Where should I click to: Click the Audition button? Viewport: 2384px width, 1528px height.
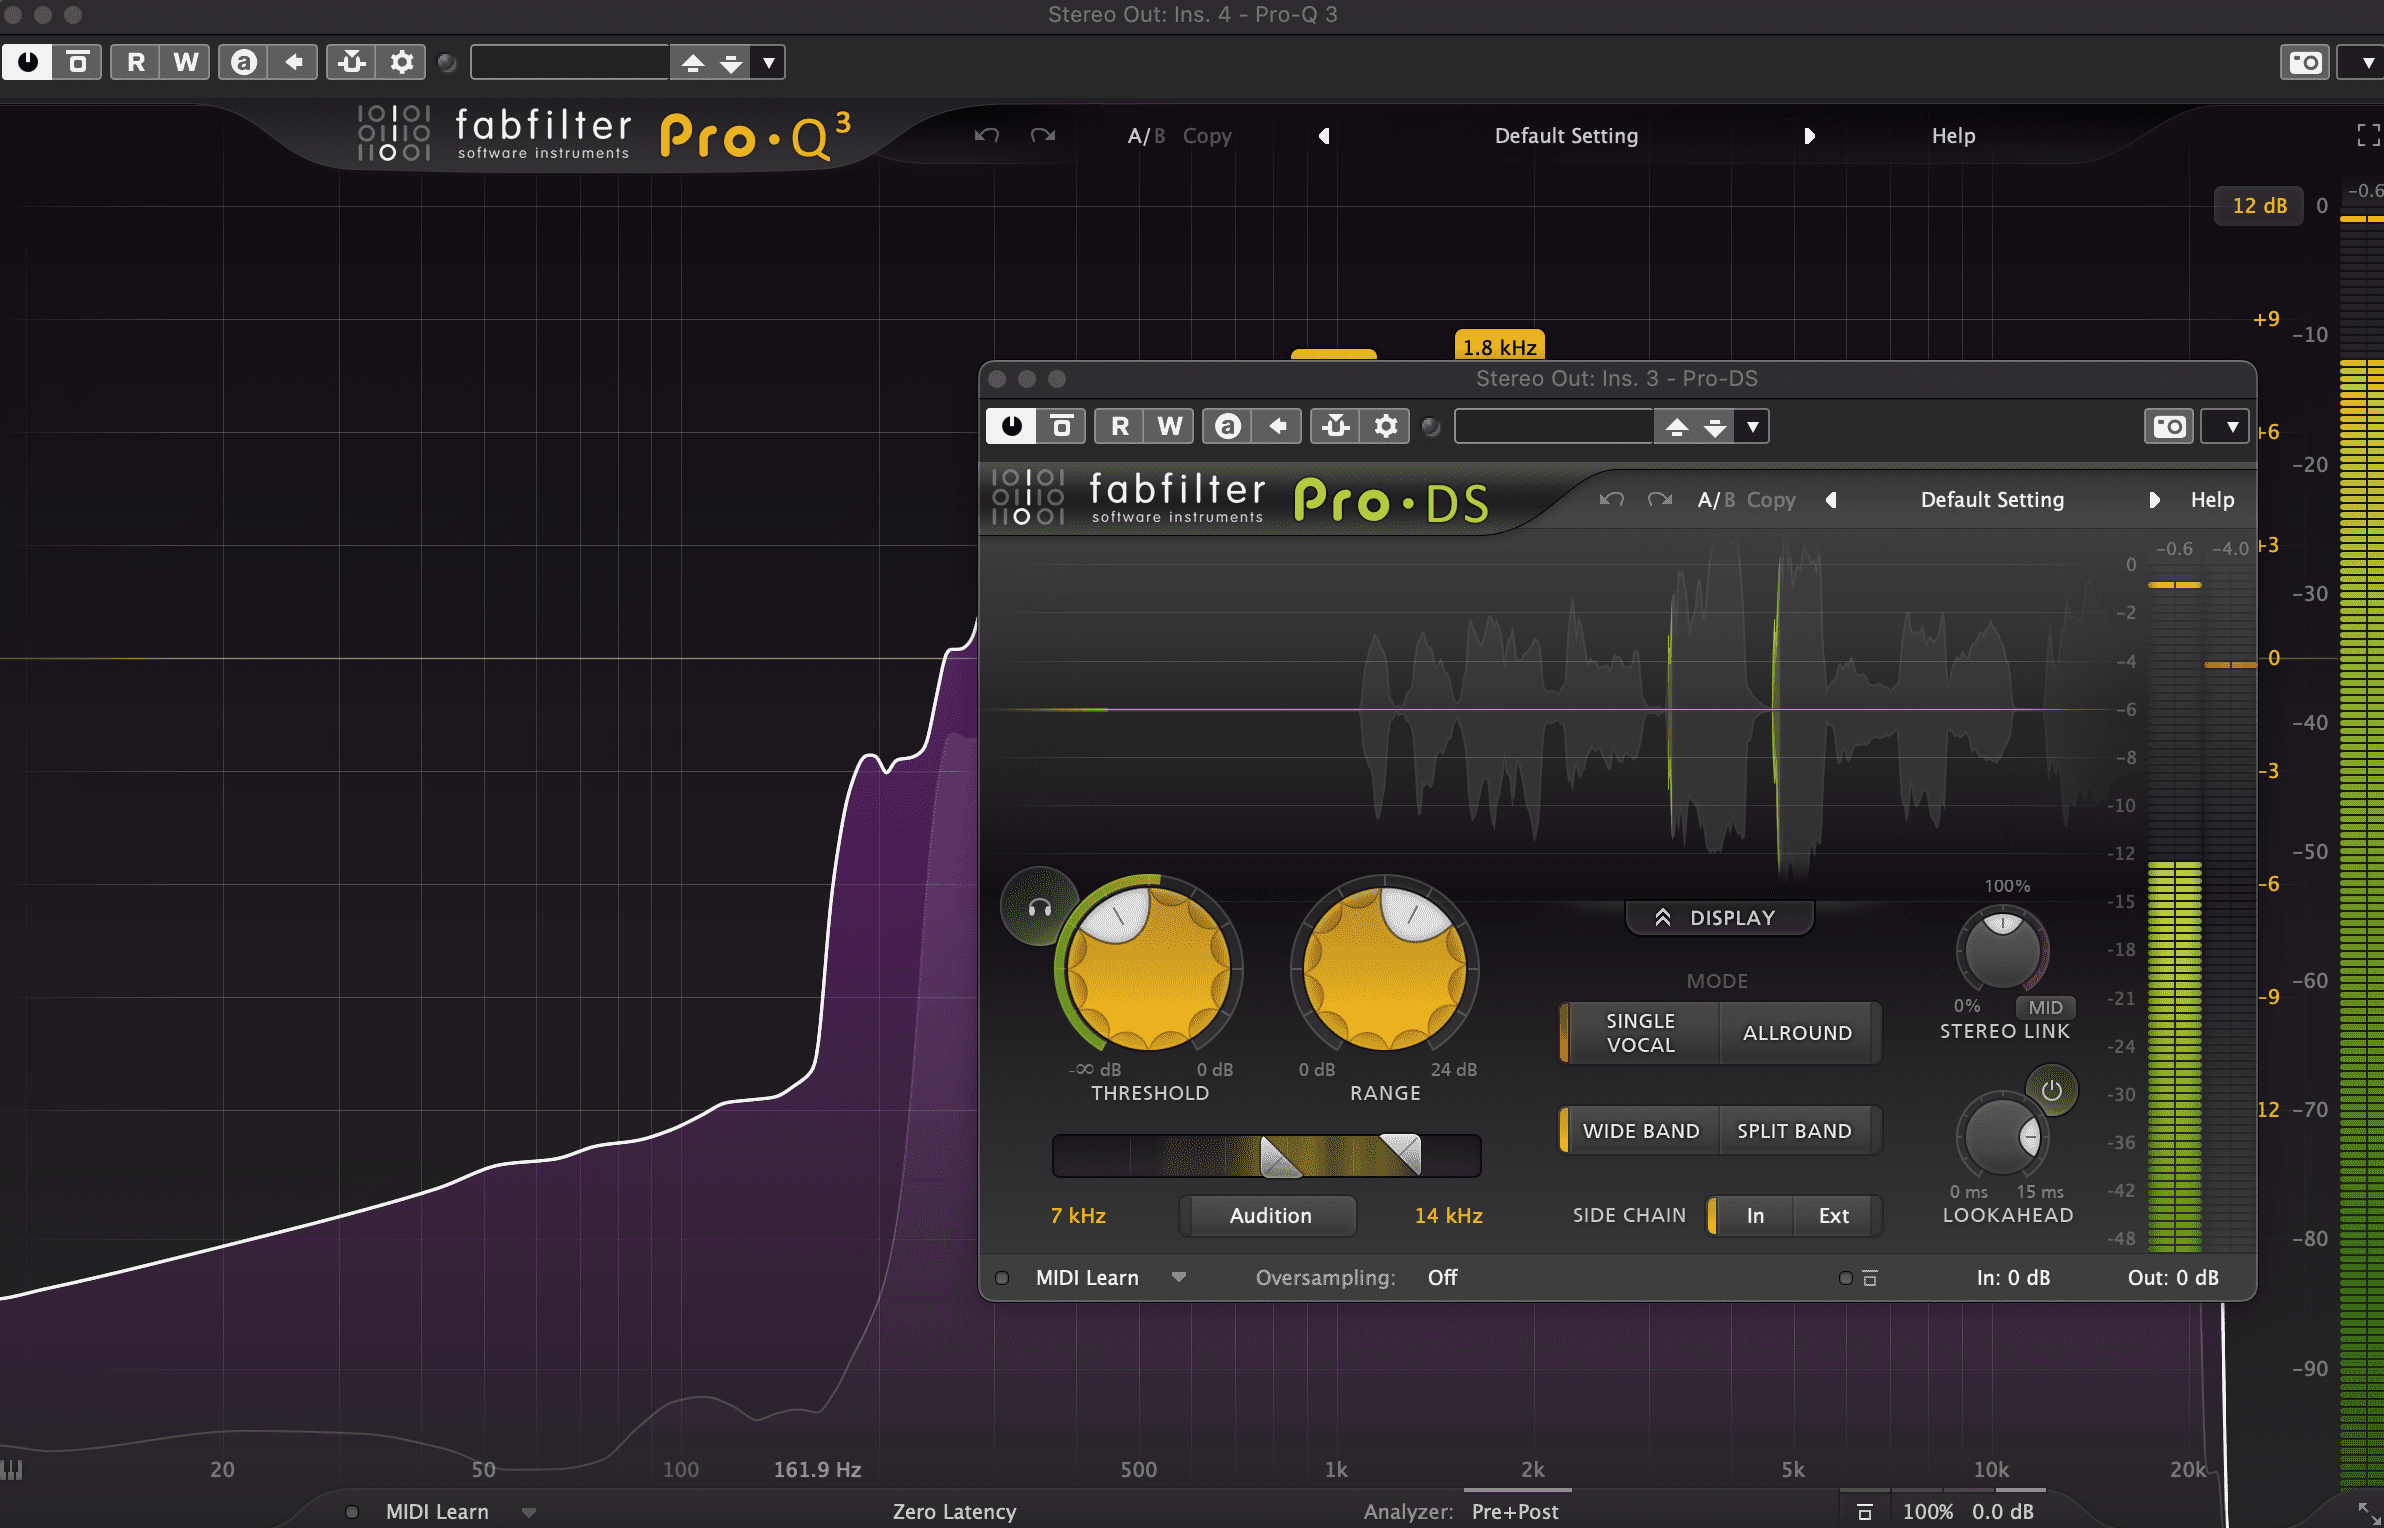[1269, 1215]
